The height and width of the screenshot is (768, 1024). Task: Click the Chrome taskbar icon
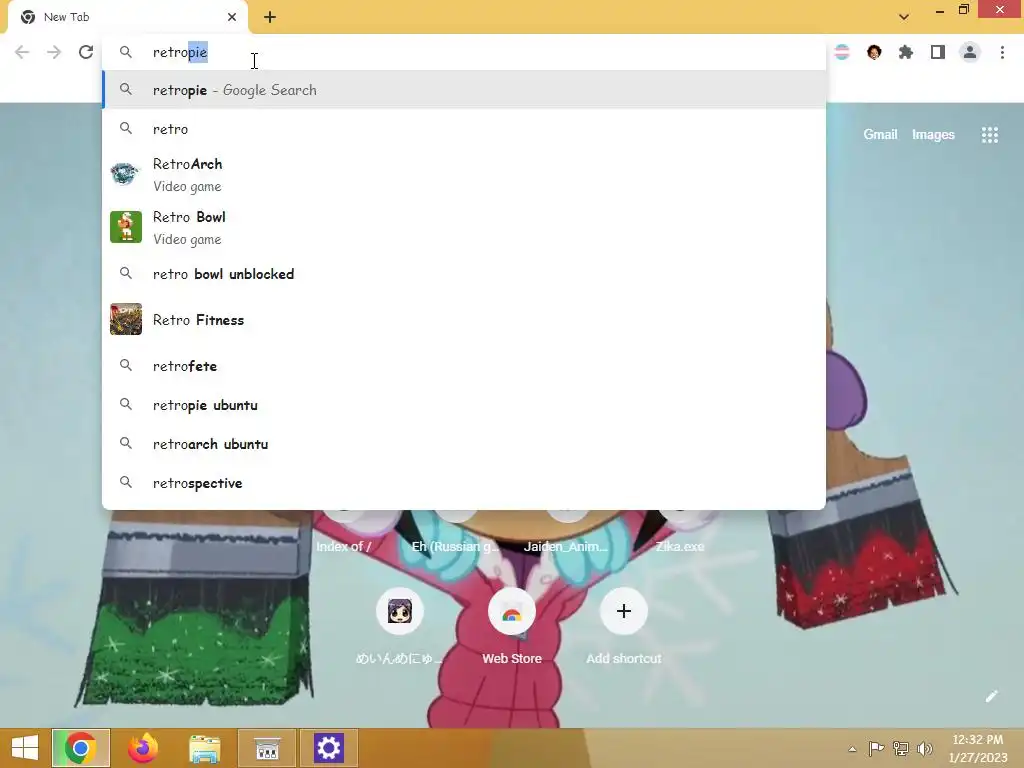[x=81, y=748]
